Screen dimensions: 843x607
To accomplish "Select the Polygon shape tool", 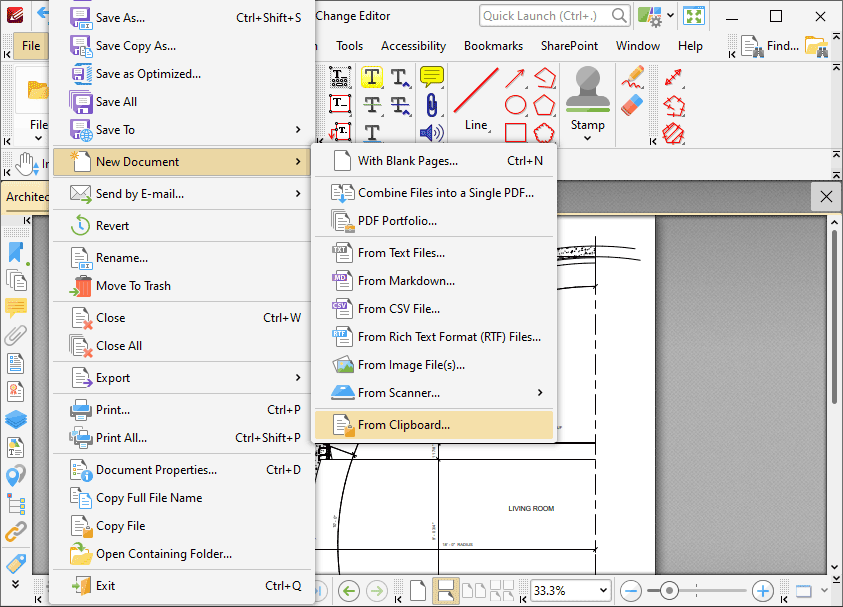I will 544,105.
